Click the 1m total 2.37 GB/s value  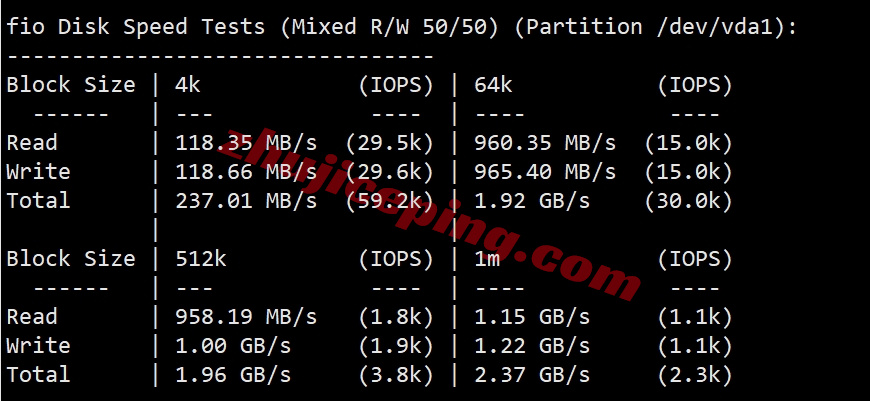[532, 375]
